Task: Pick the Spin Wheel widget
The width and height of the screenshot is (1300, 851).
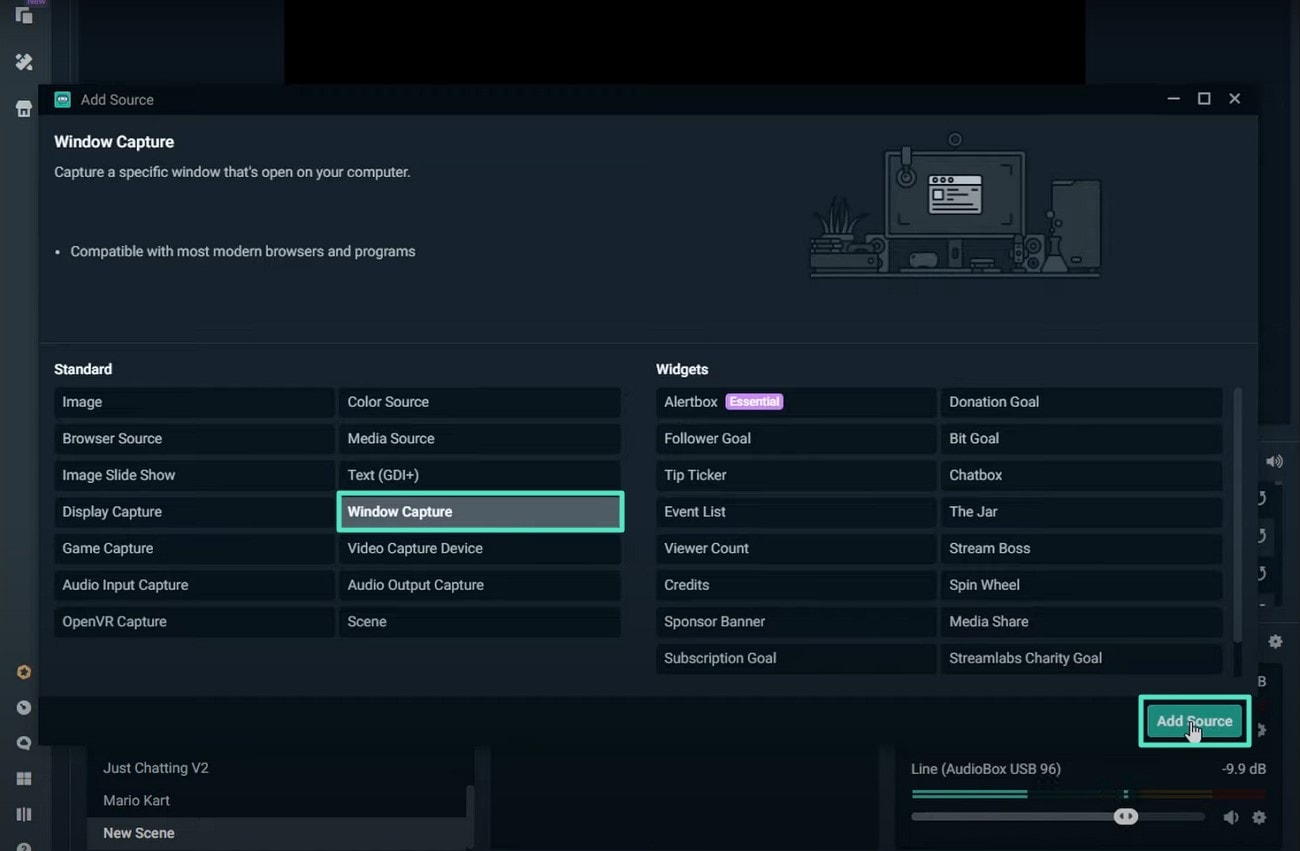Action: pyautogui.click(x=1081, y=585)
